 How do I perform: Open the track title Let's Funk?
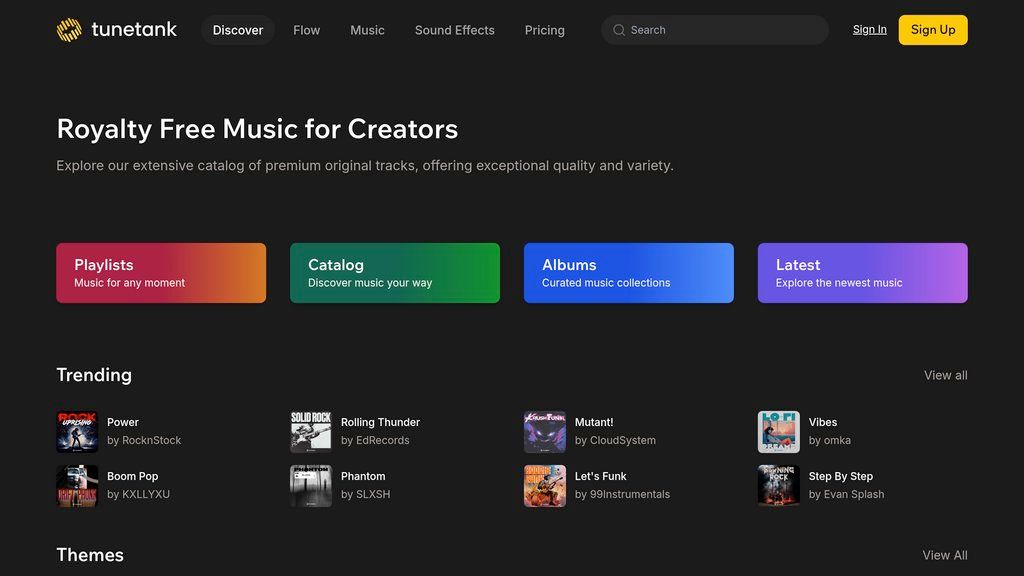tap(600, 477)
